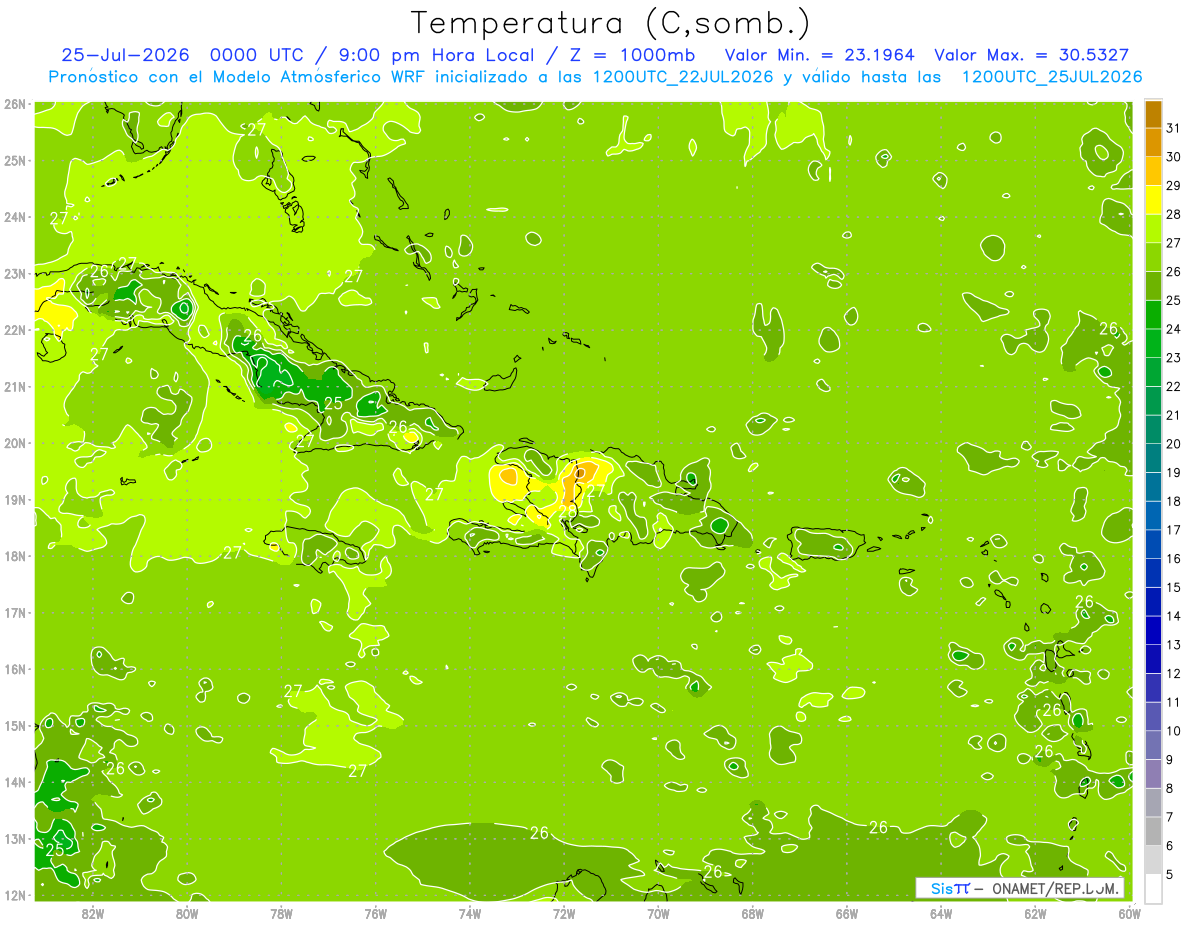Click the legend value 20 on color bar
Image resolution: width=1200 pixels, height=927 pixels.
tap(1173, 444)
